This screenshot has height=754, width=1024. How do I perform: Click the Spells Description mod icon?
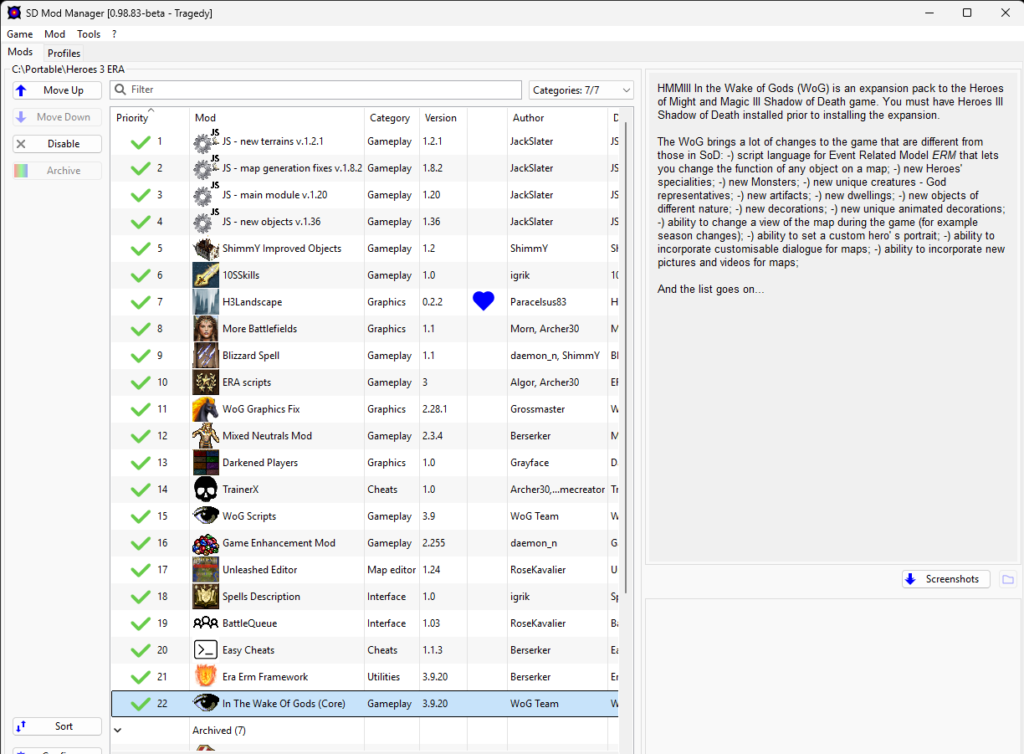206,597
